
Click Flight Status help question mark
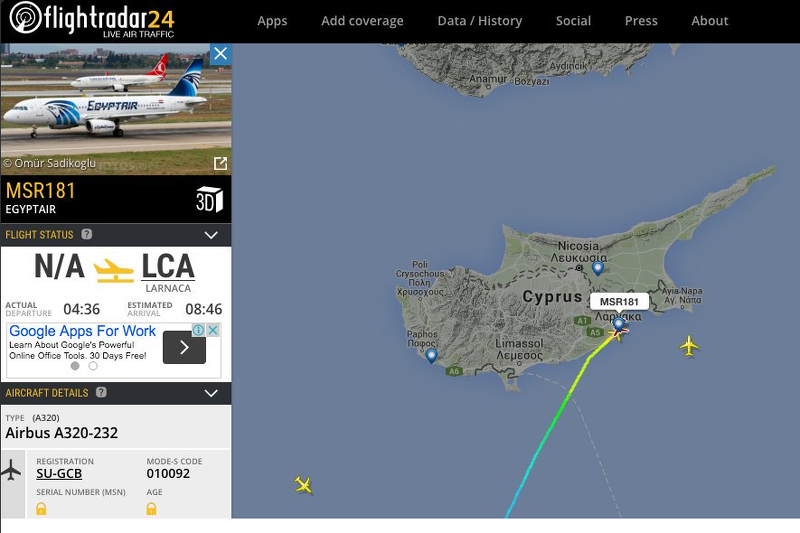(x=87, y=235)
